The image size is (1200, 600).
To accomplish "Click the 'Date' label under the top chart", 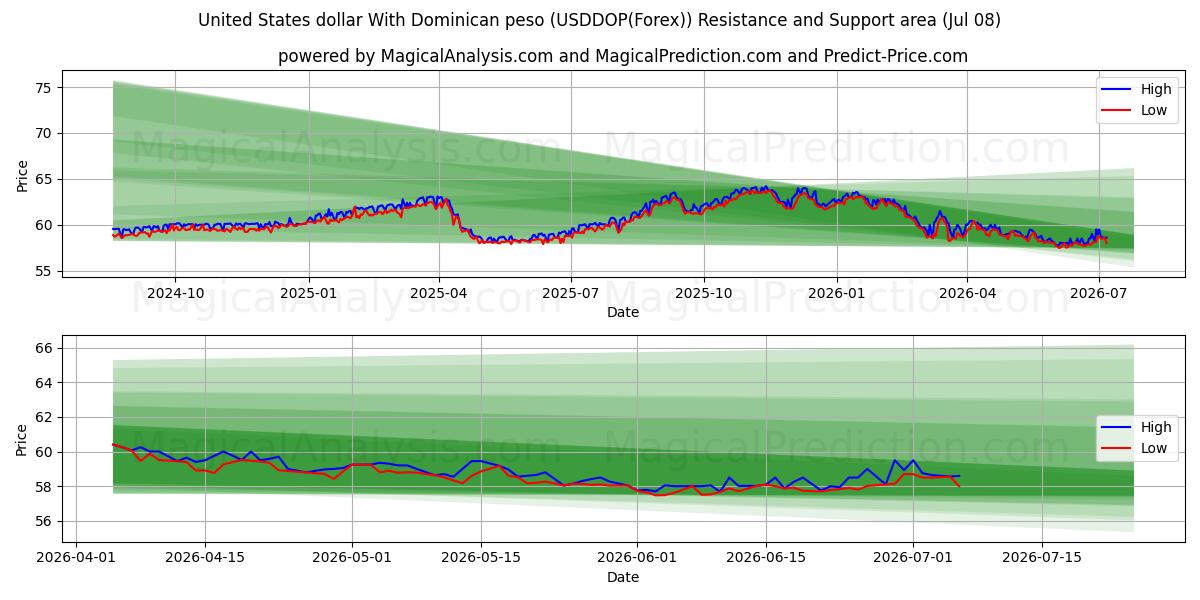I will pyautogui.click(x=622, y=312).
